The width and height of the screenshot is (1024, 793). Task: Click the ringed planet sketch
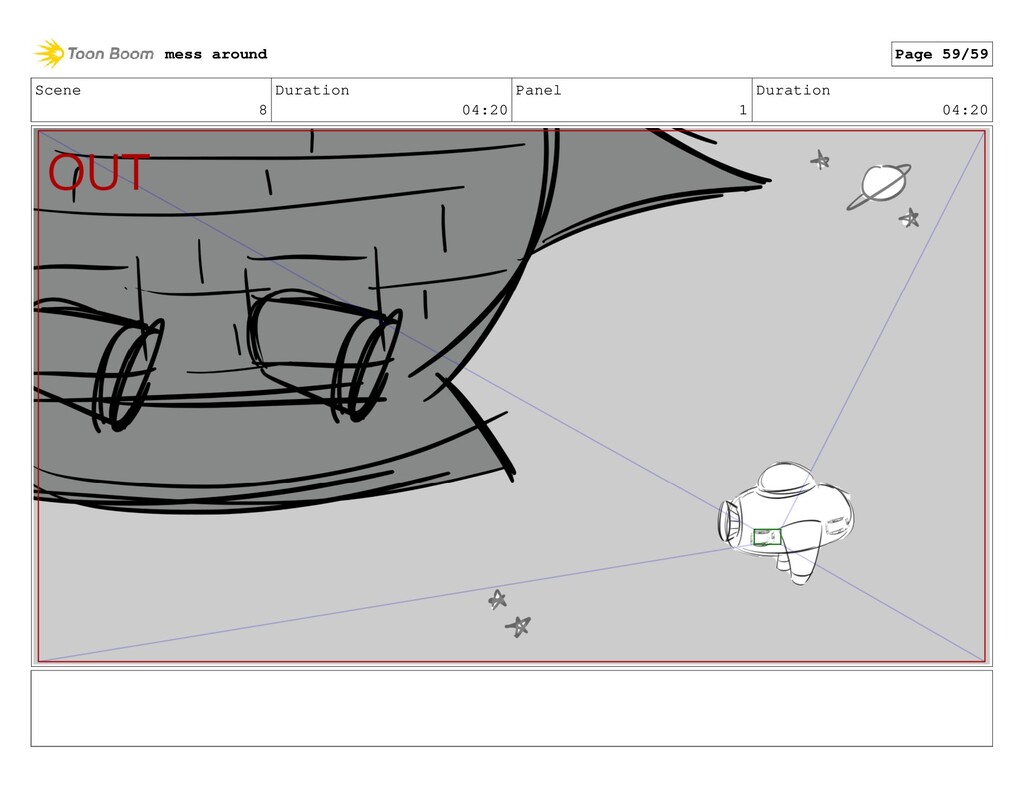pos(879,186)
